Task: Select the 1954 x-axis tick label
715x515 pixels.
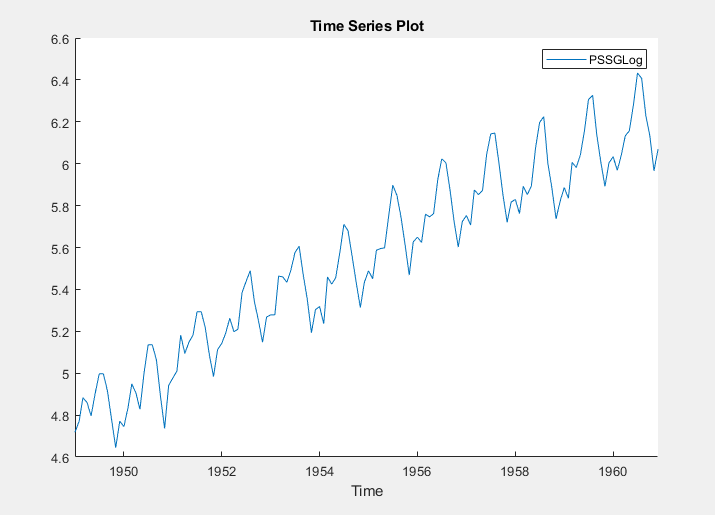Action: [319, 471]
